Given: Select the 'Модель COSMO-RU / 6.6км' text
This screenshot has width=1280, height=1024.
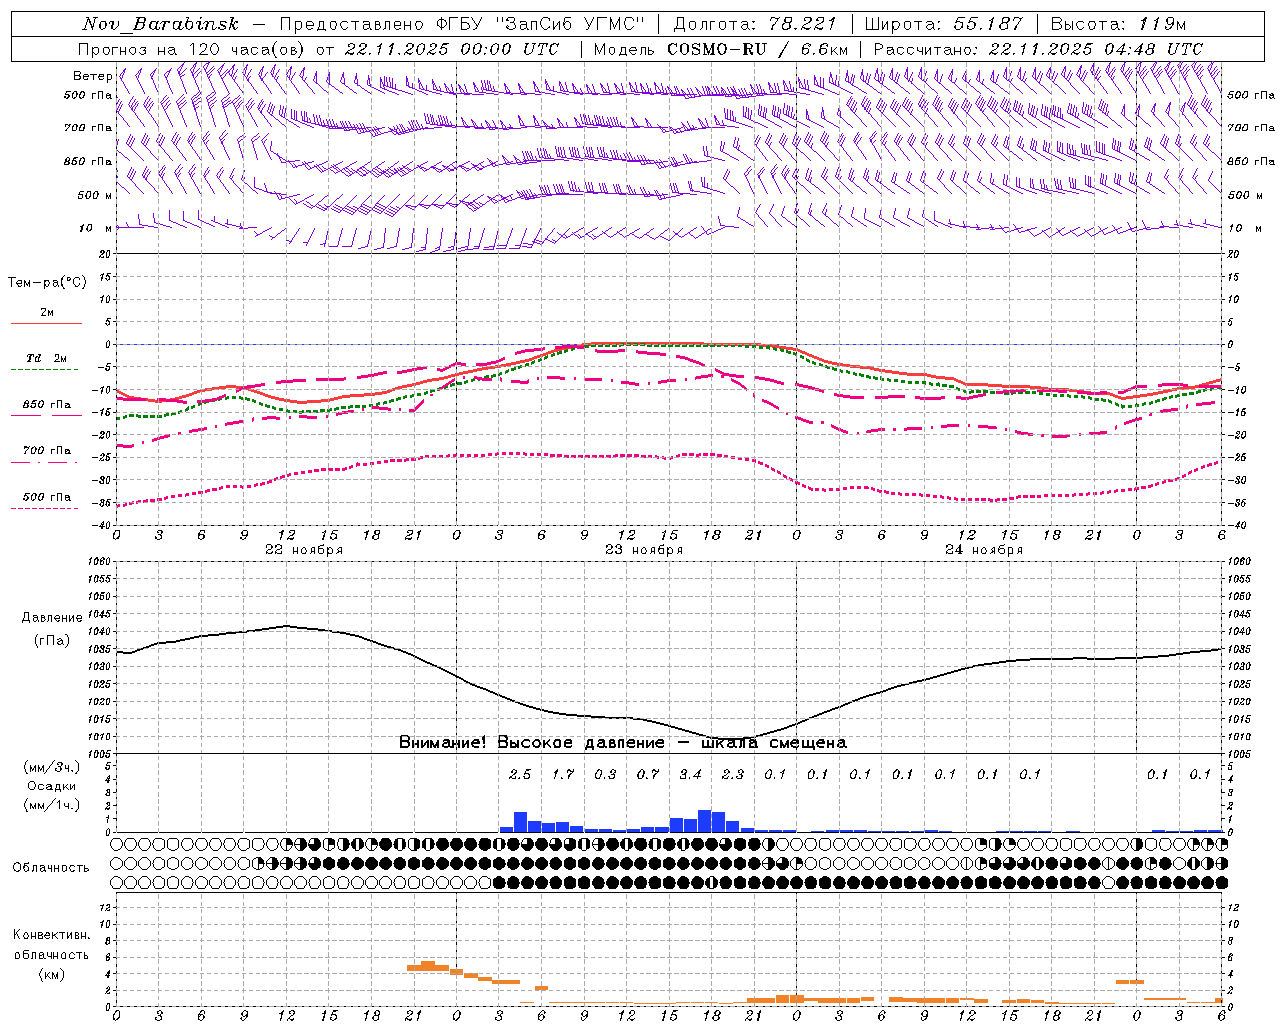Looking at the screenshot, I should pyautogui.click(x=721, y=49).
